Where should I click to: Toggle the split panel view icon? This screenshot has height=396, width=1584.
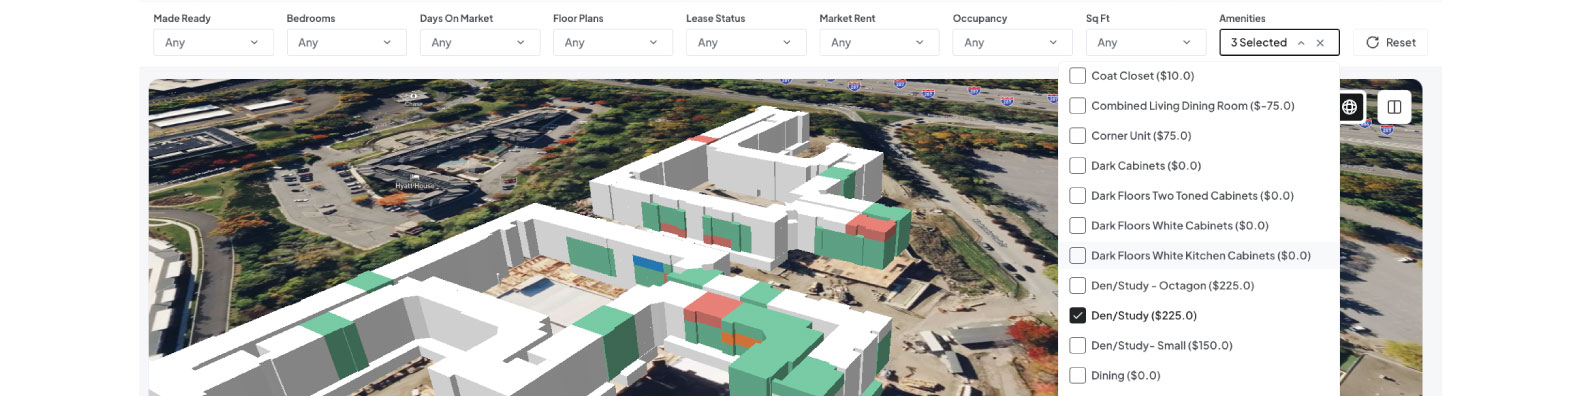click(x=1394, y=107)
